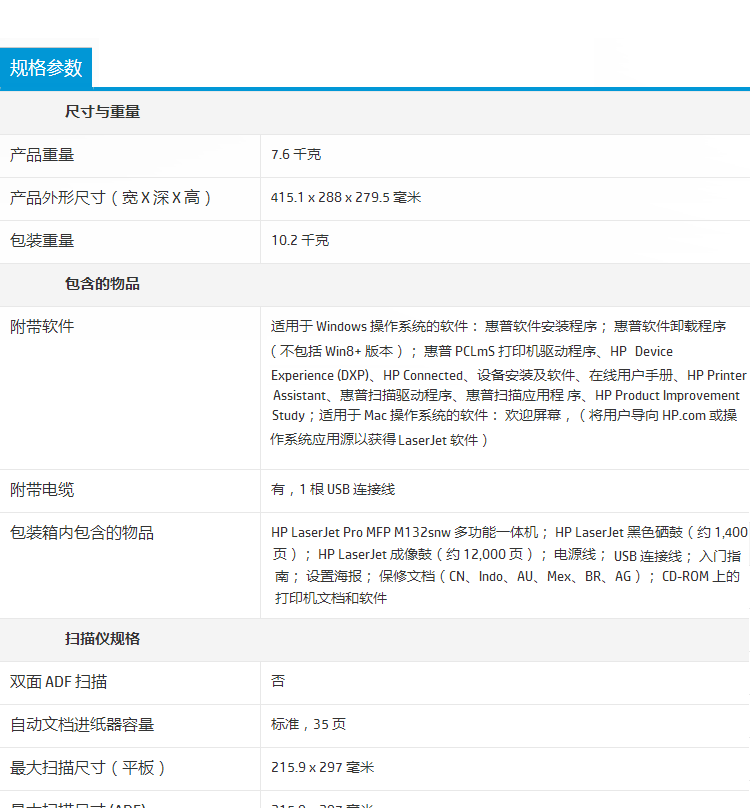Click the 包含的物品 section header
This screenshot has width=750, height=808.
(102, 284)
